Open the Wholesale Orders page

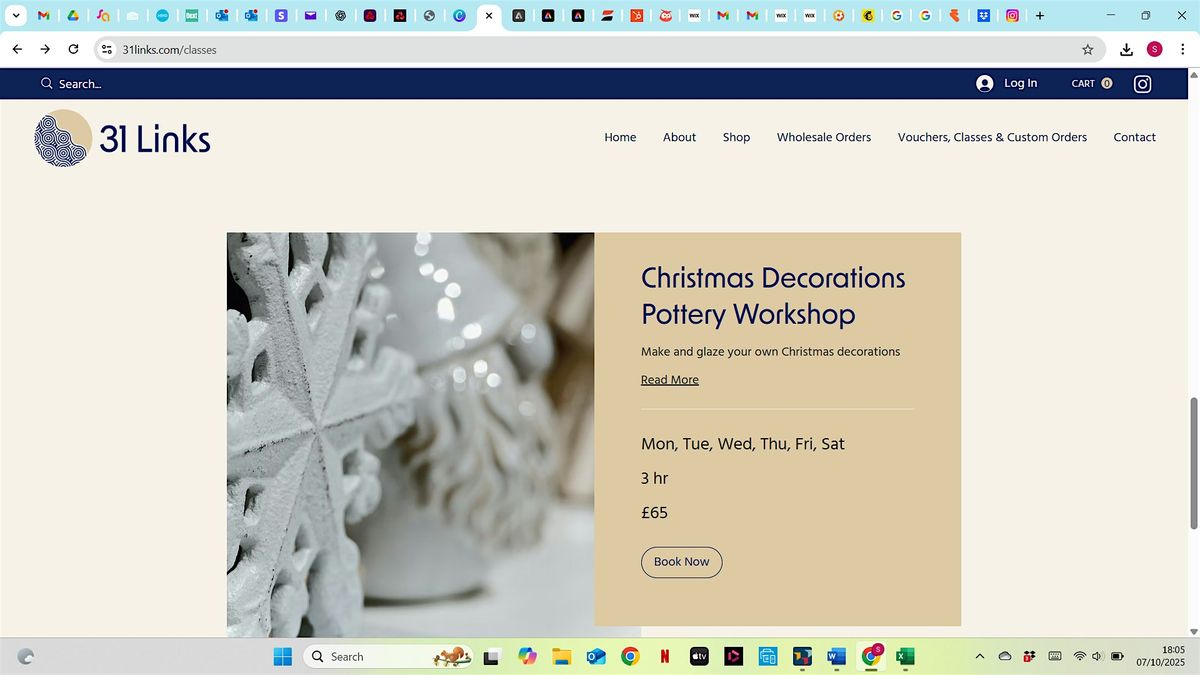[823, 137]
